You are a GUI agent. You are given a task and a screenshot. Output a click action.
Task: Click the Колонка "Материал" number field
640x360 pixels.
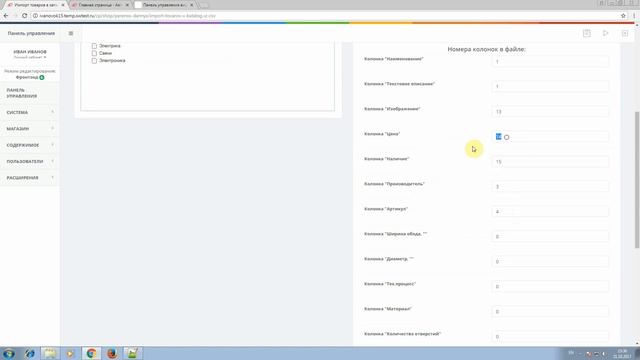click(550, 311)
